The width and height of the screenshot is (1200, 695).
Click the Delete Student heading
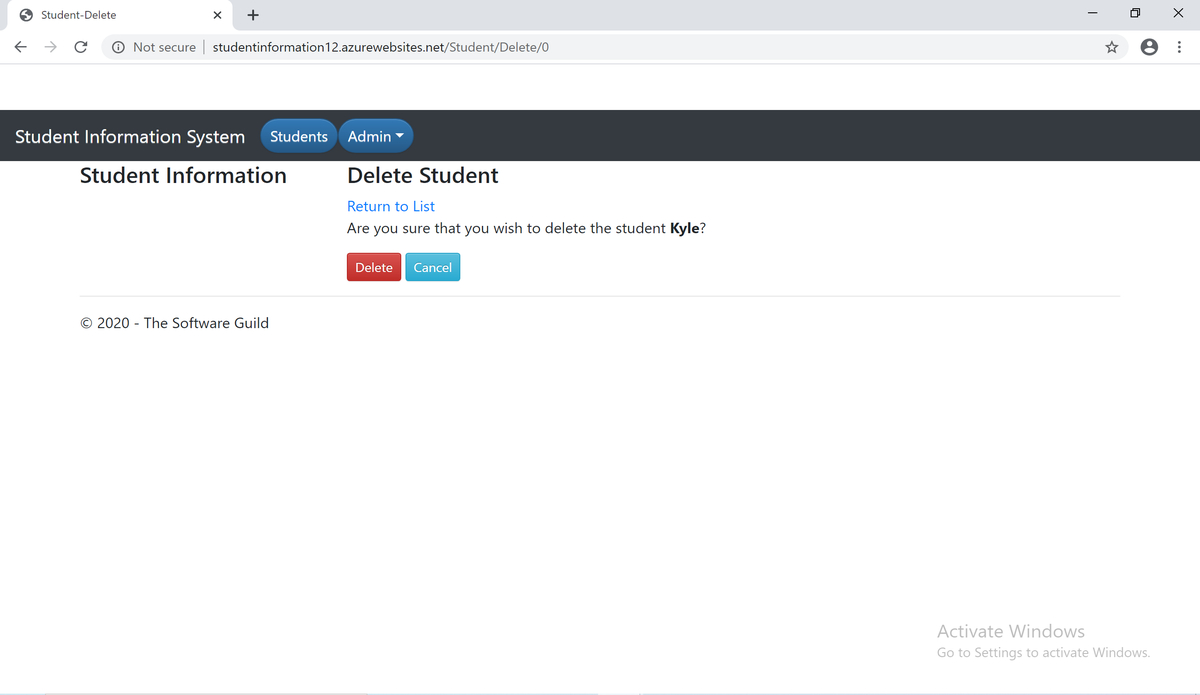[423, 176]
